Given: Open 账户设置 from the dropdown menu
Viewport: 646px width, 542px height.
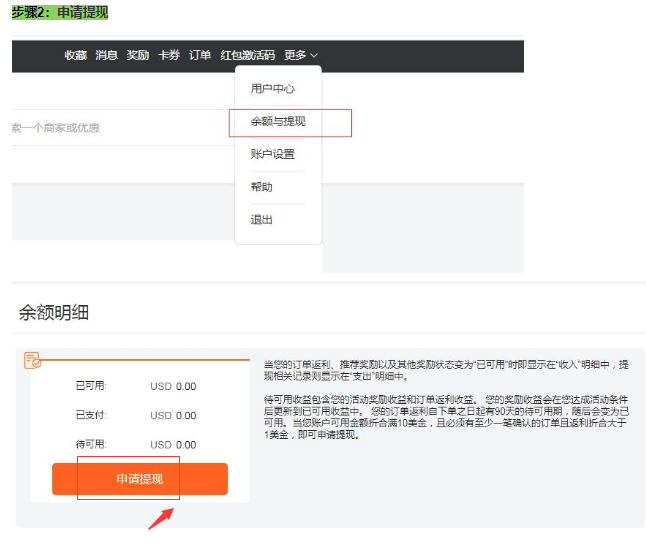Looking at the screenshot, I should 272,154.
